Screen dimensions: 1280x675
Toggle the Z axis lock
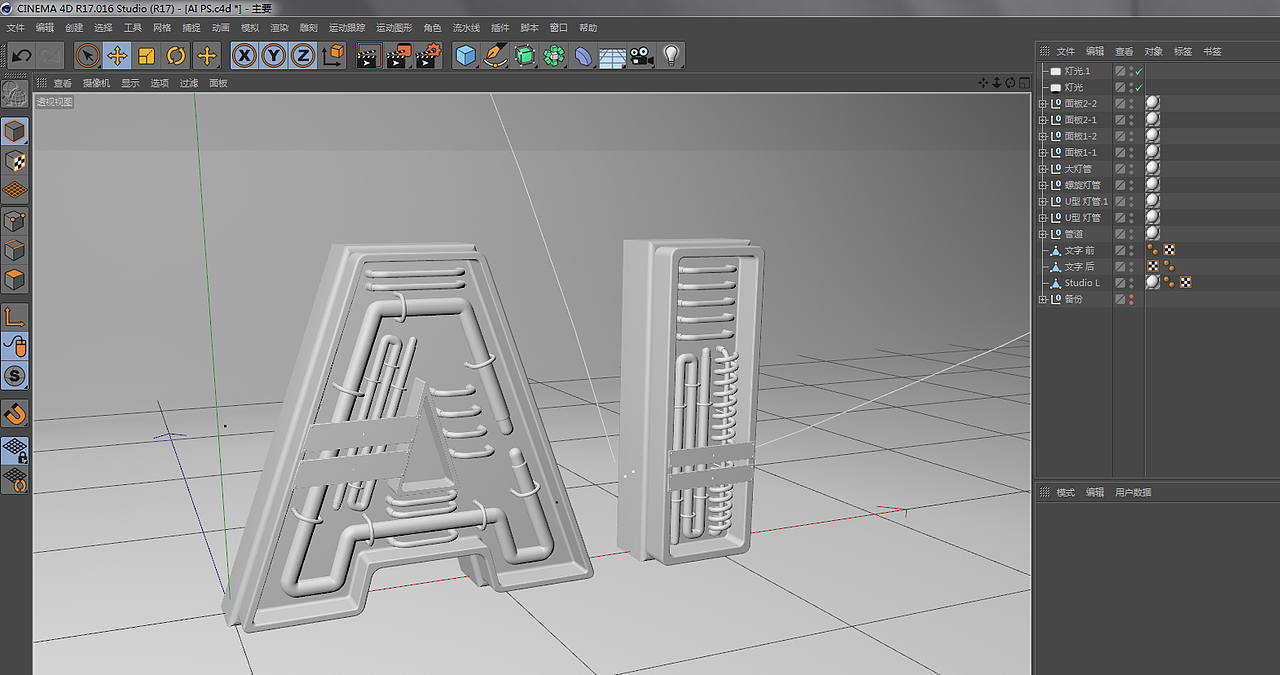[302, 56]
